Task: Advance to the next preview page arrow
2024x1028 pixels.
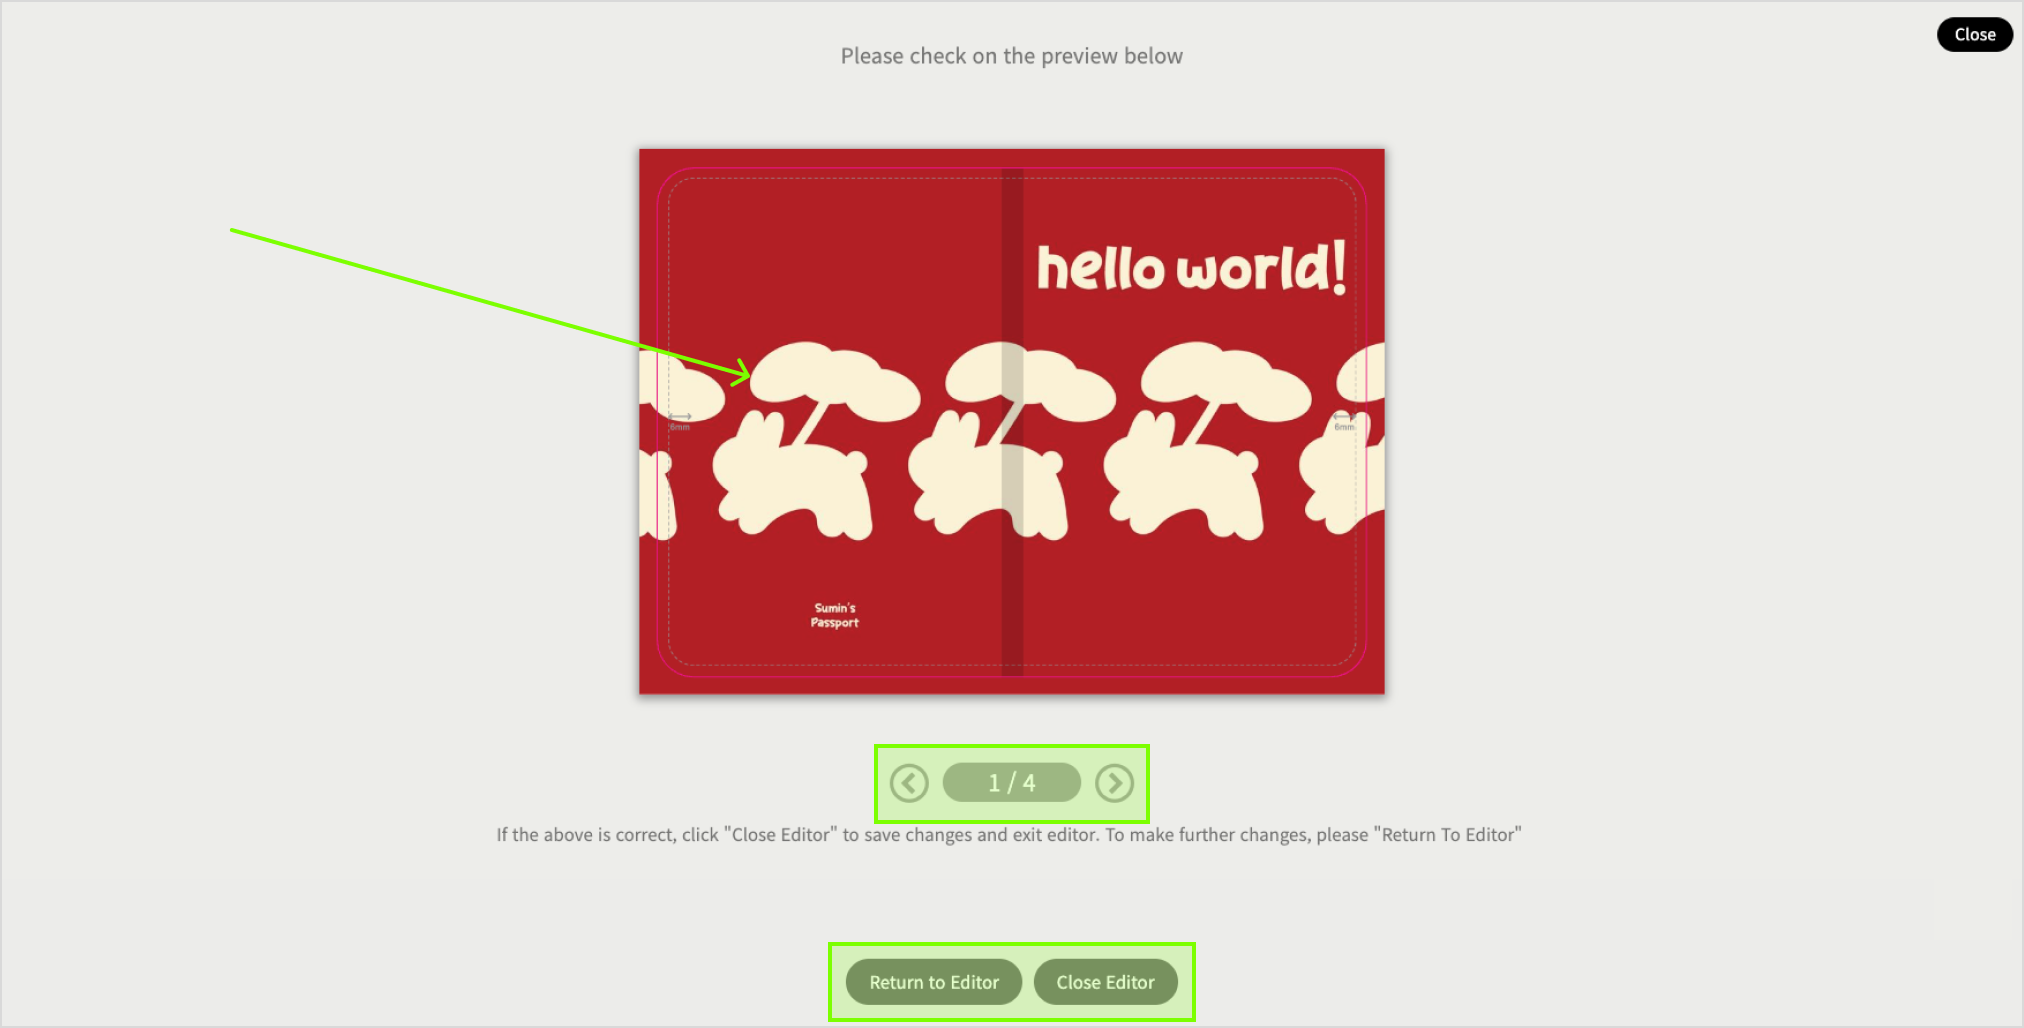Action: coord(1114,783)
